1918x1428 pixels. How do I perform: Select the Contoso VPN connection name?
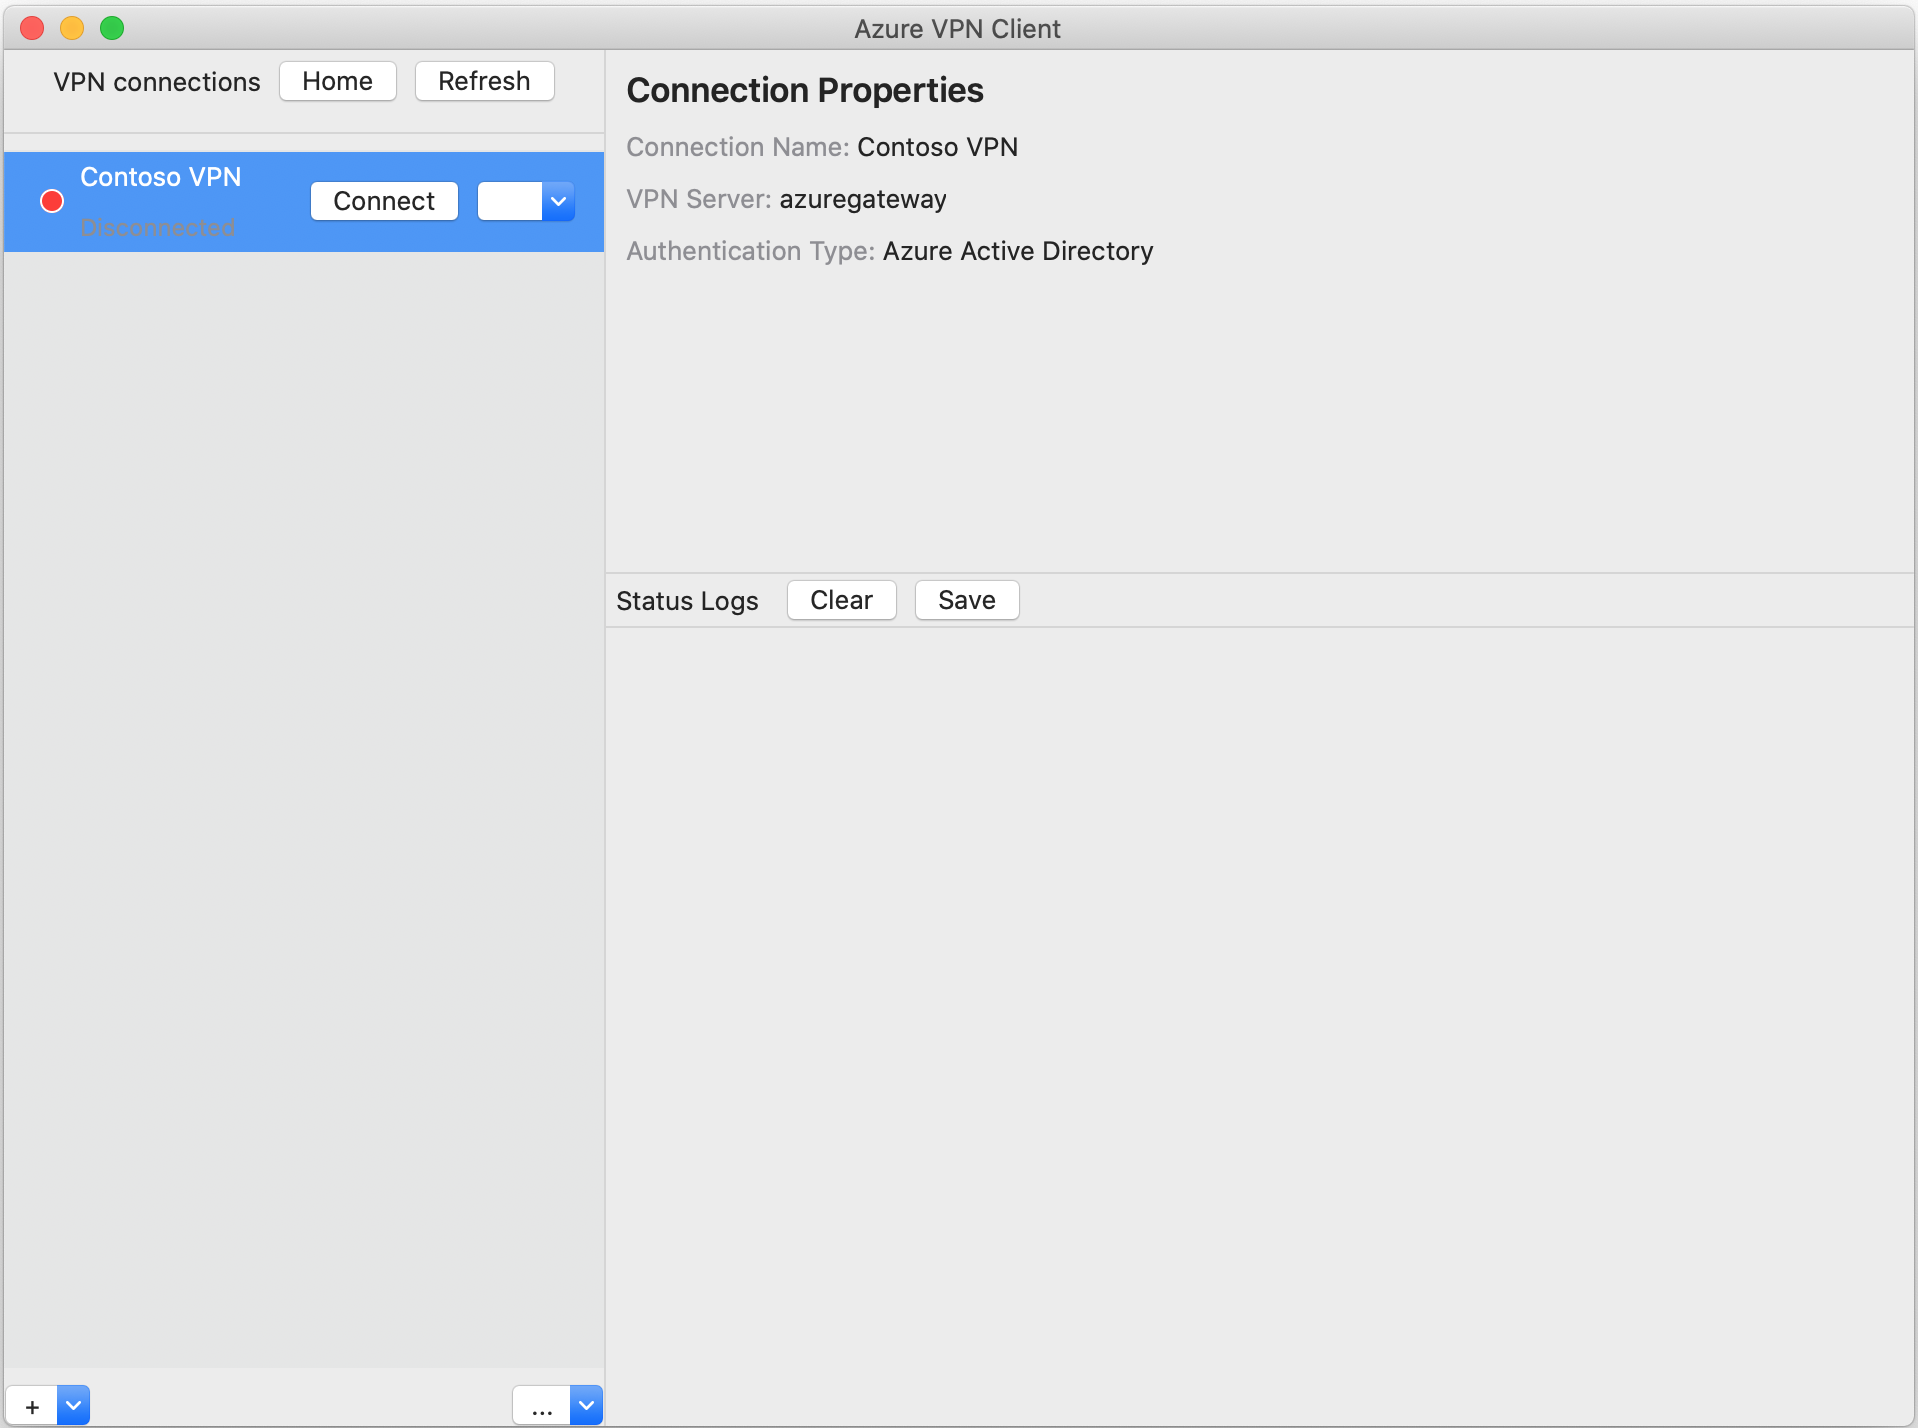point(160,177)
